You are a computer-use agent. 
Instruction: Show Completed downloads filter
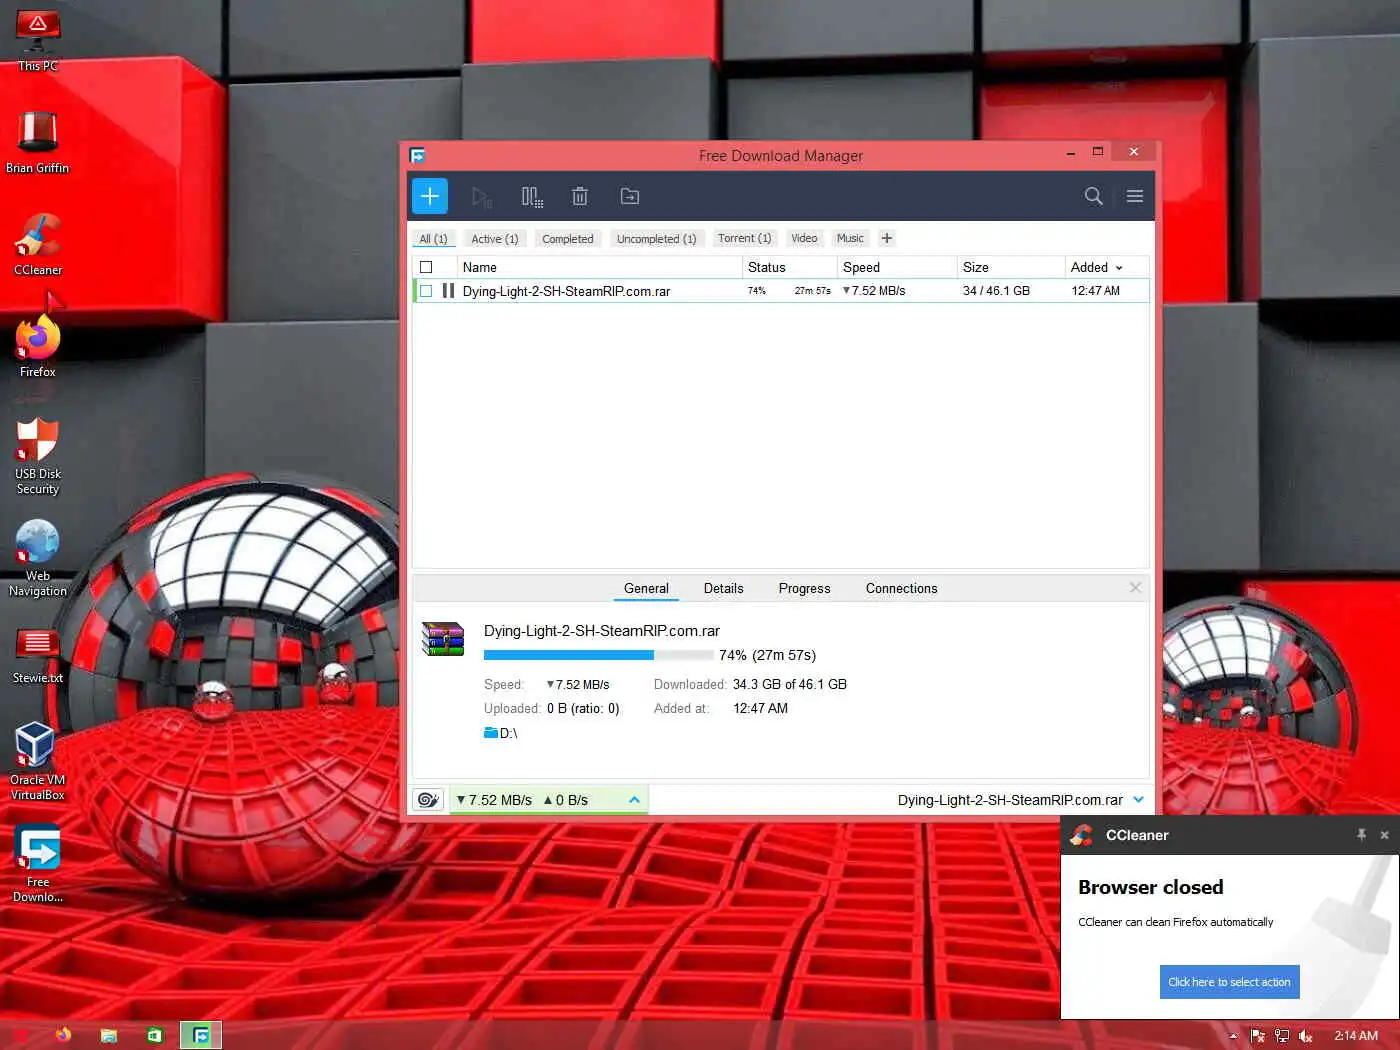[568, 239]
